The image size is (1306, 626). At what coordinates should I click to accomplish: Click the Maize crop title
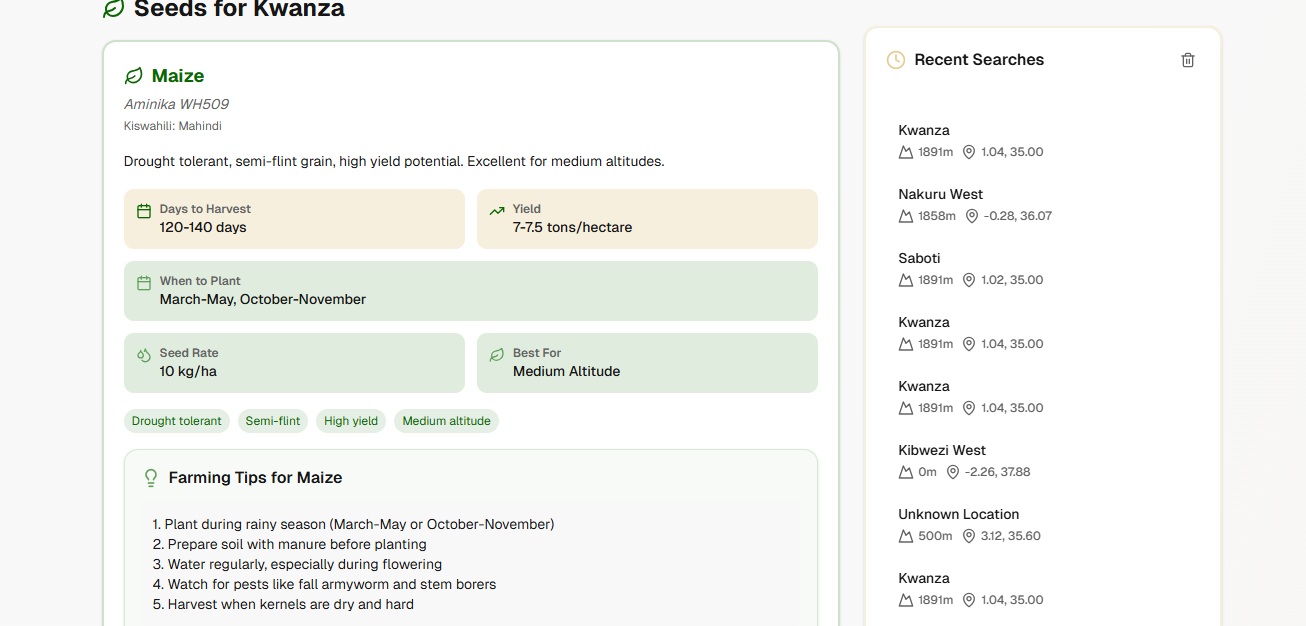[x=178, y=76]
